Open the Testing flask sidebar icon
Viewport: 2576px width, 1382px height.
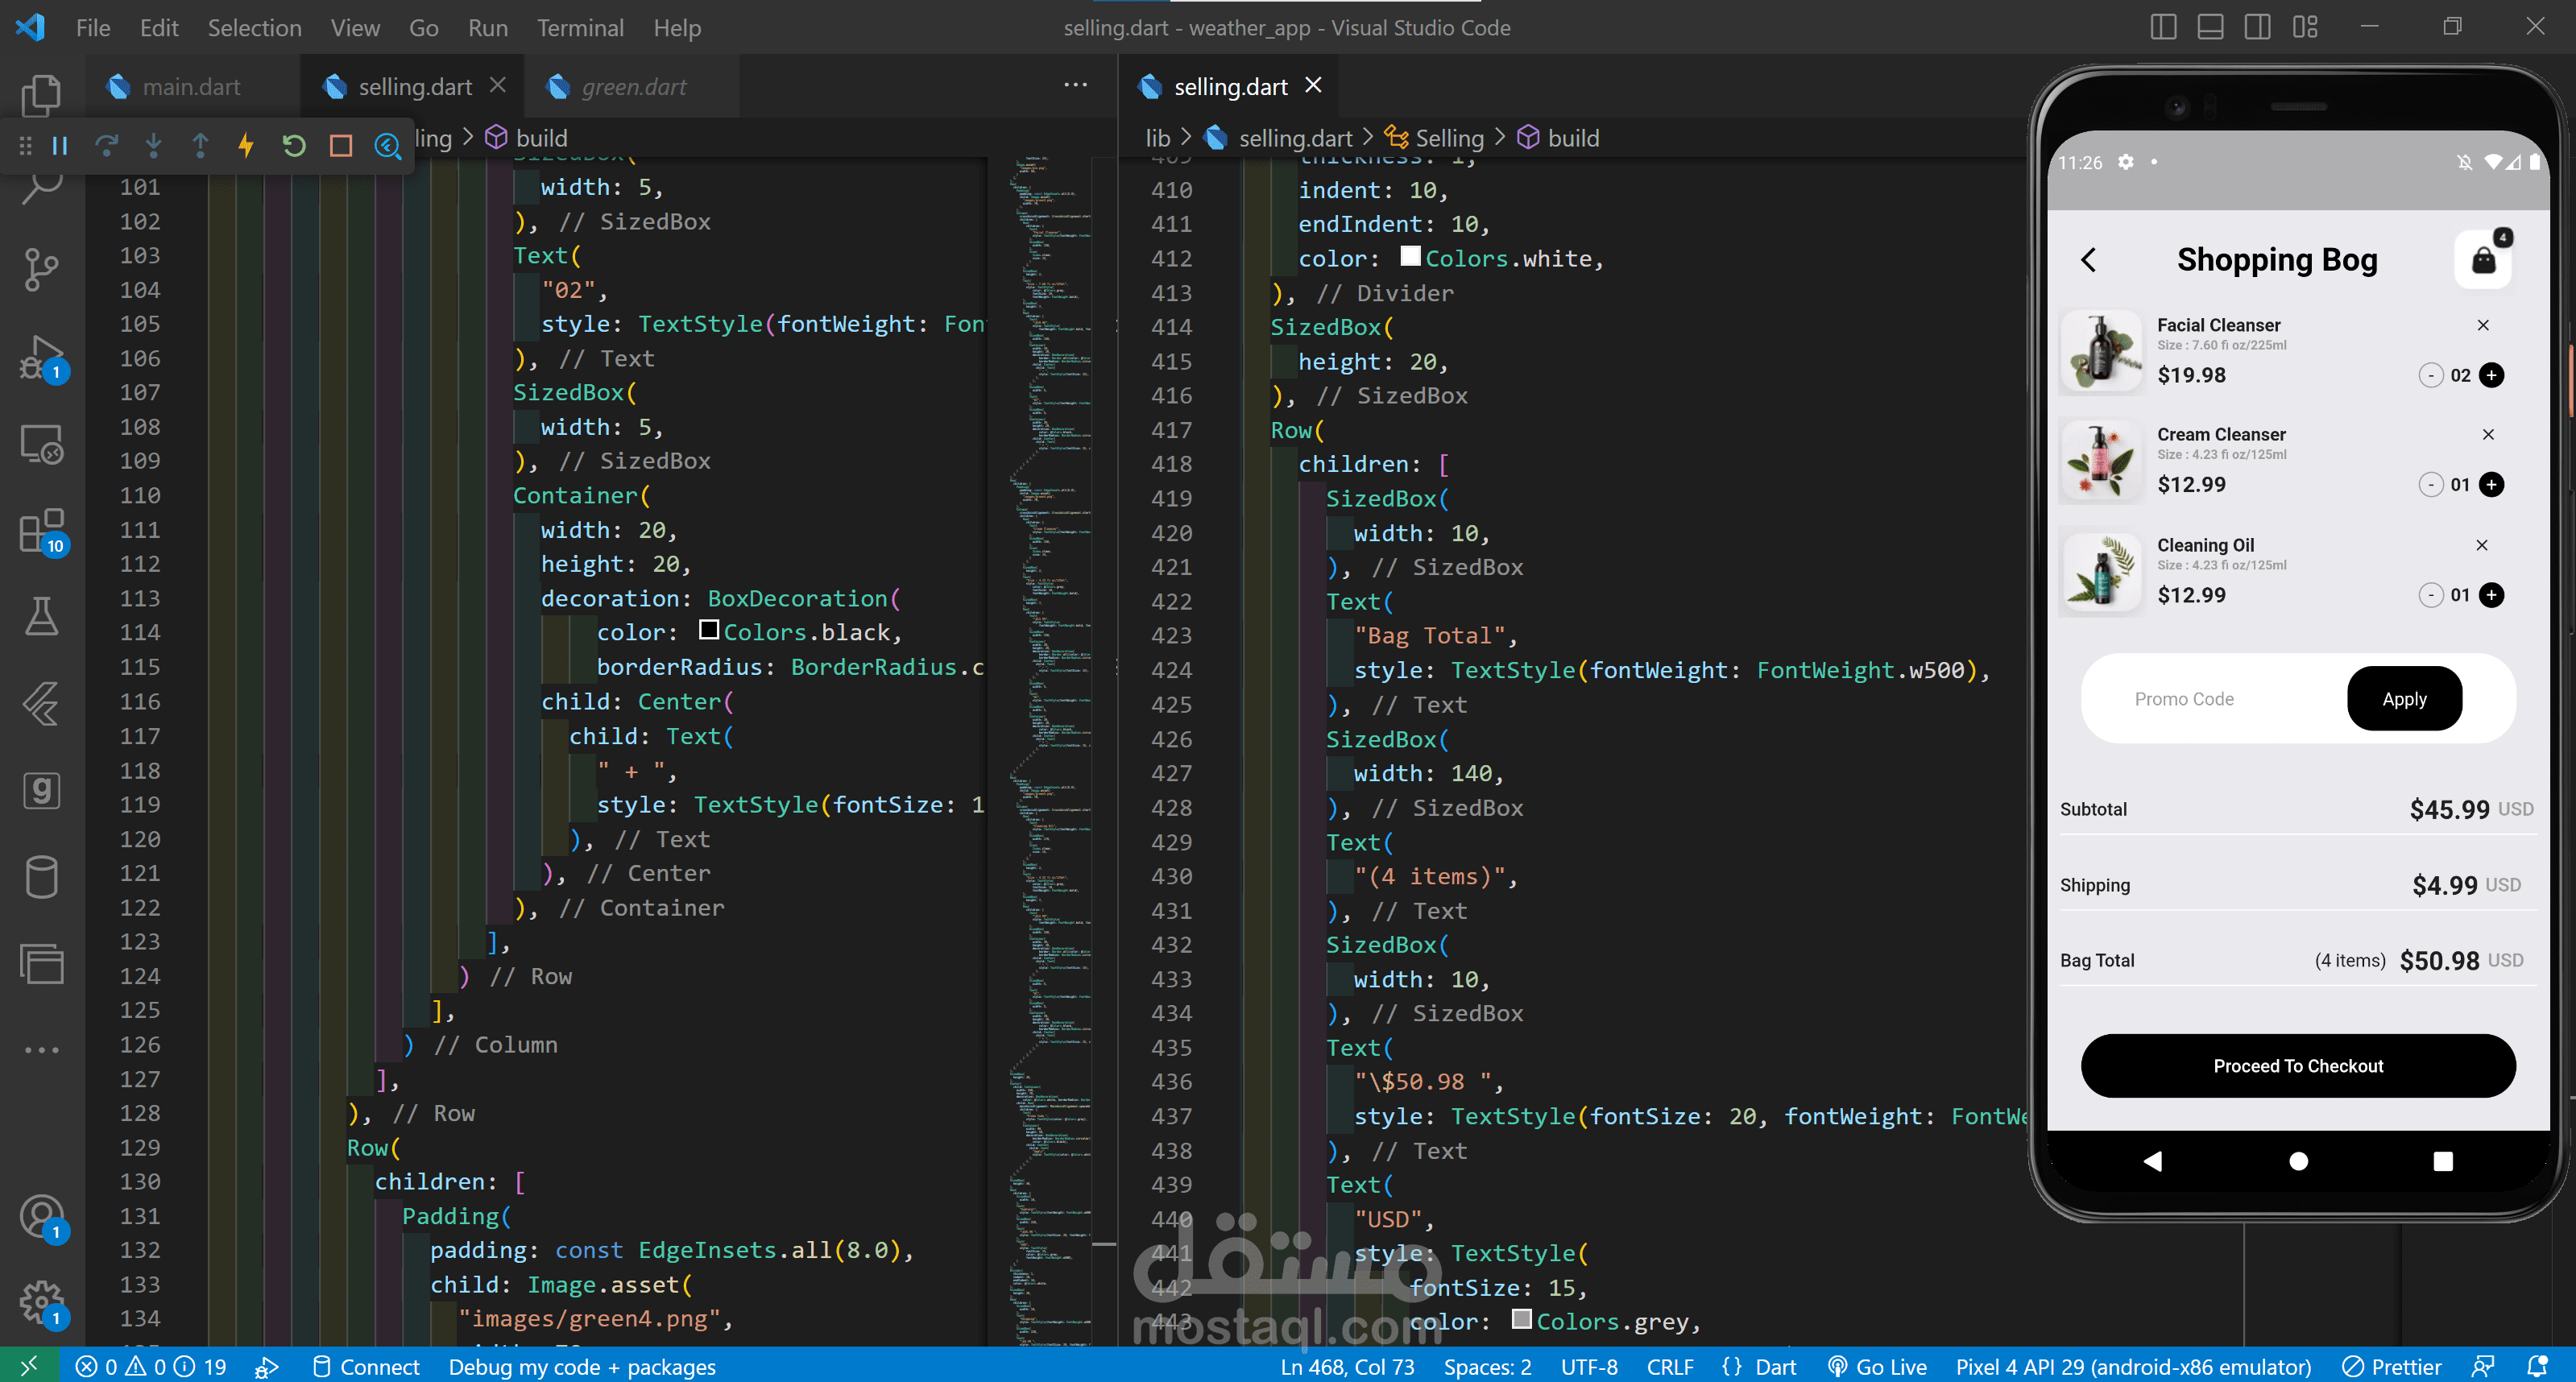pyautogui.click(x=41, y=617)
